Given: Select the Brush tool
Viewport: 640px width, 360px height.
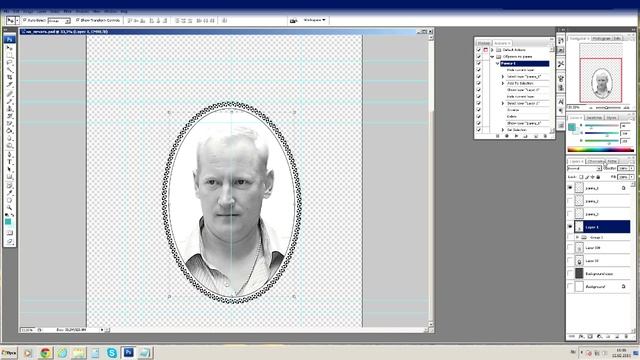Looking at the screenshot, I should [10, 101].
